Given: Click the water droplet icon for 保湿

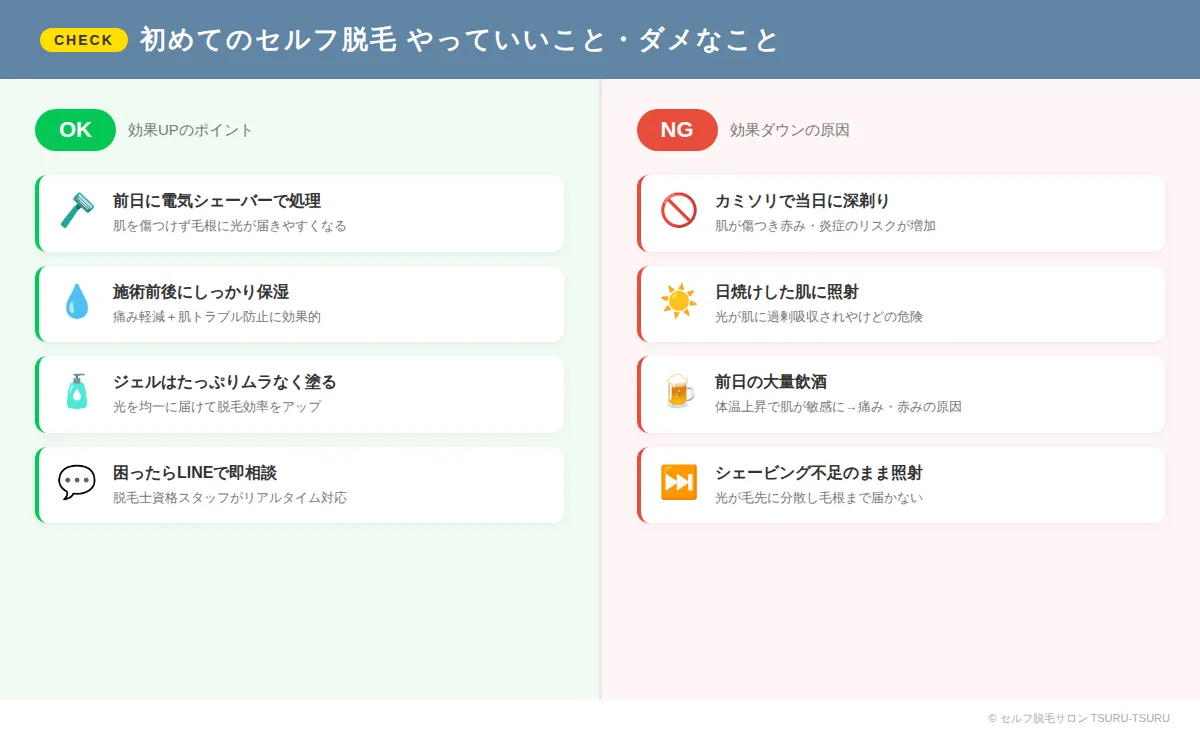Looking at the screenshot, I should (x=76, y=301).
